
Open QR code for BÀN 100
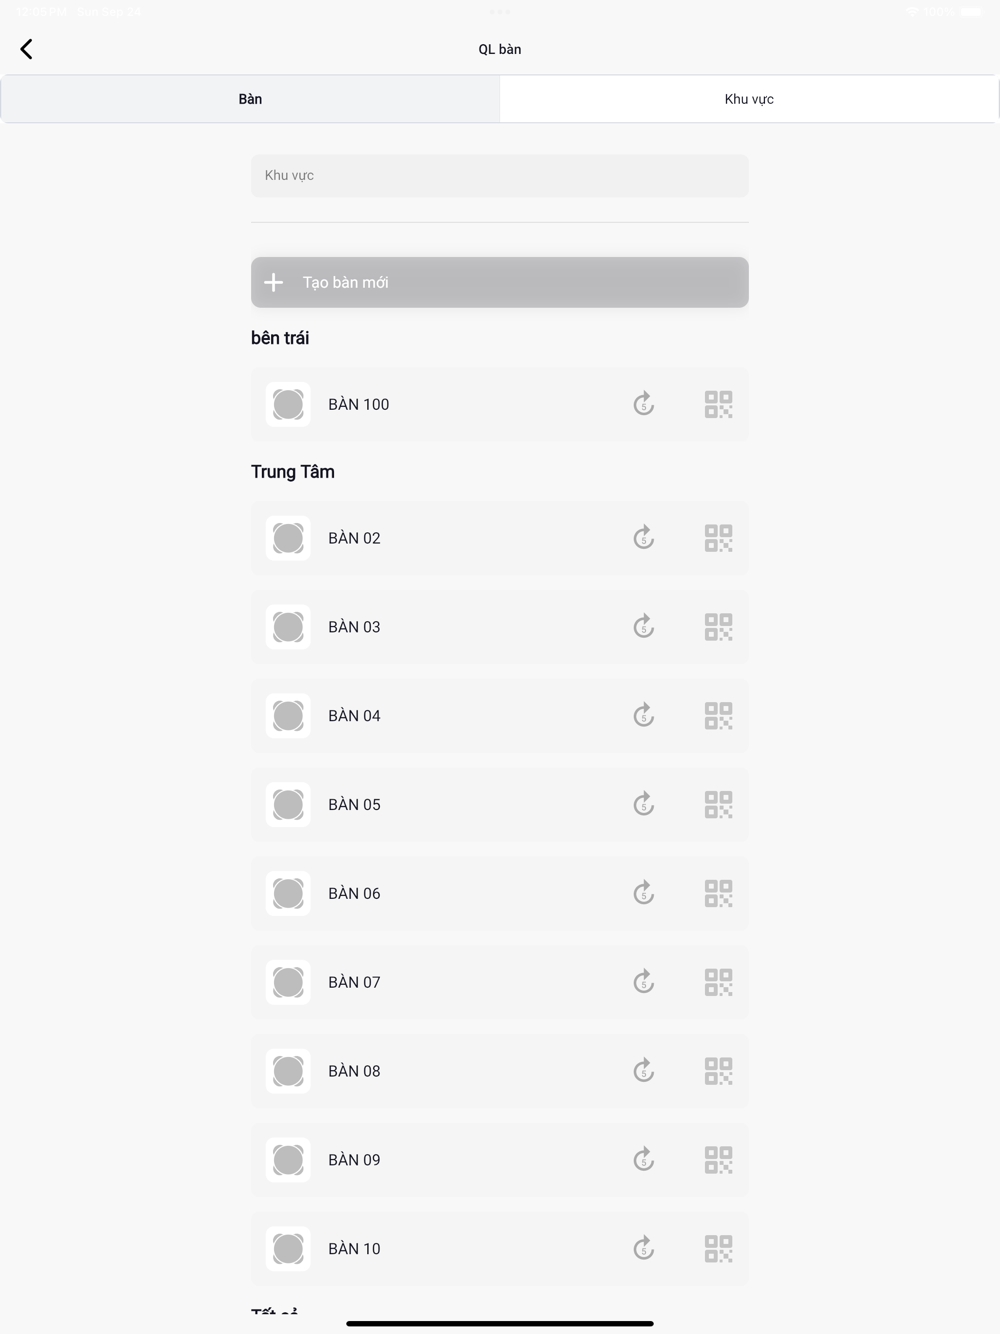[718, 404]
